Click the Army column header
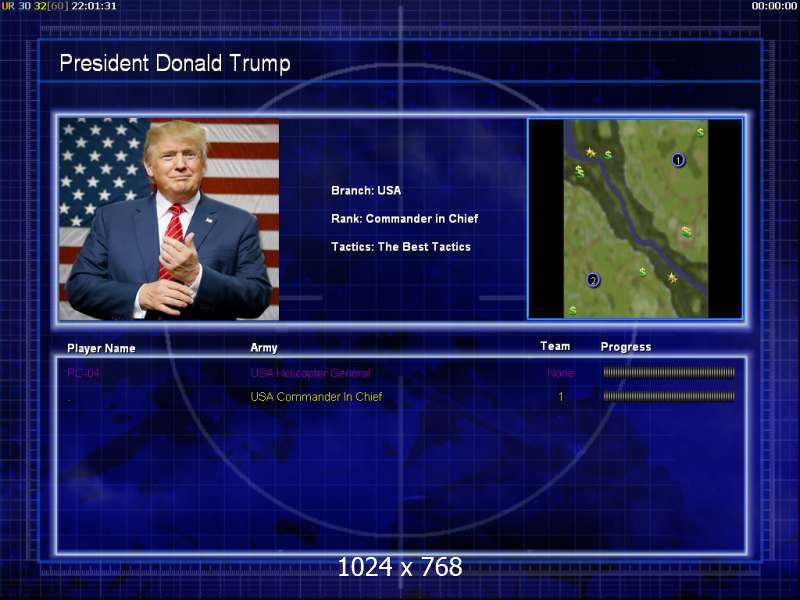 point(264,348)
